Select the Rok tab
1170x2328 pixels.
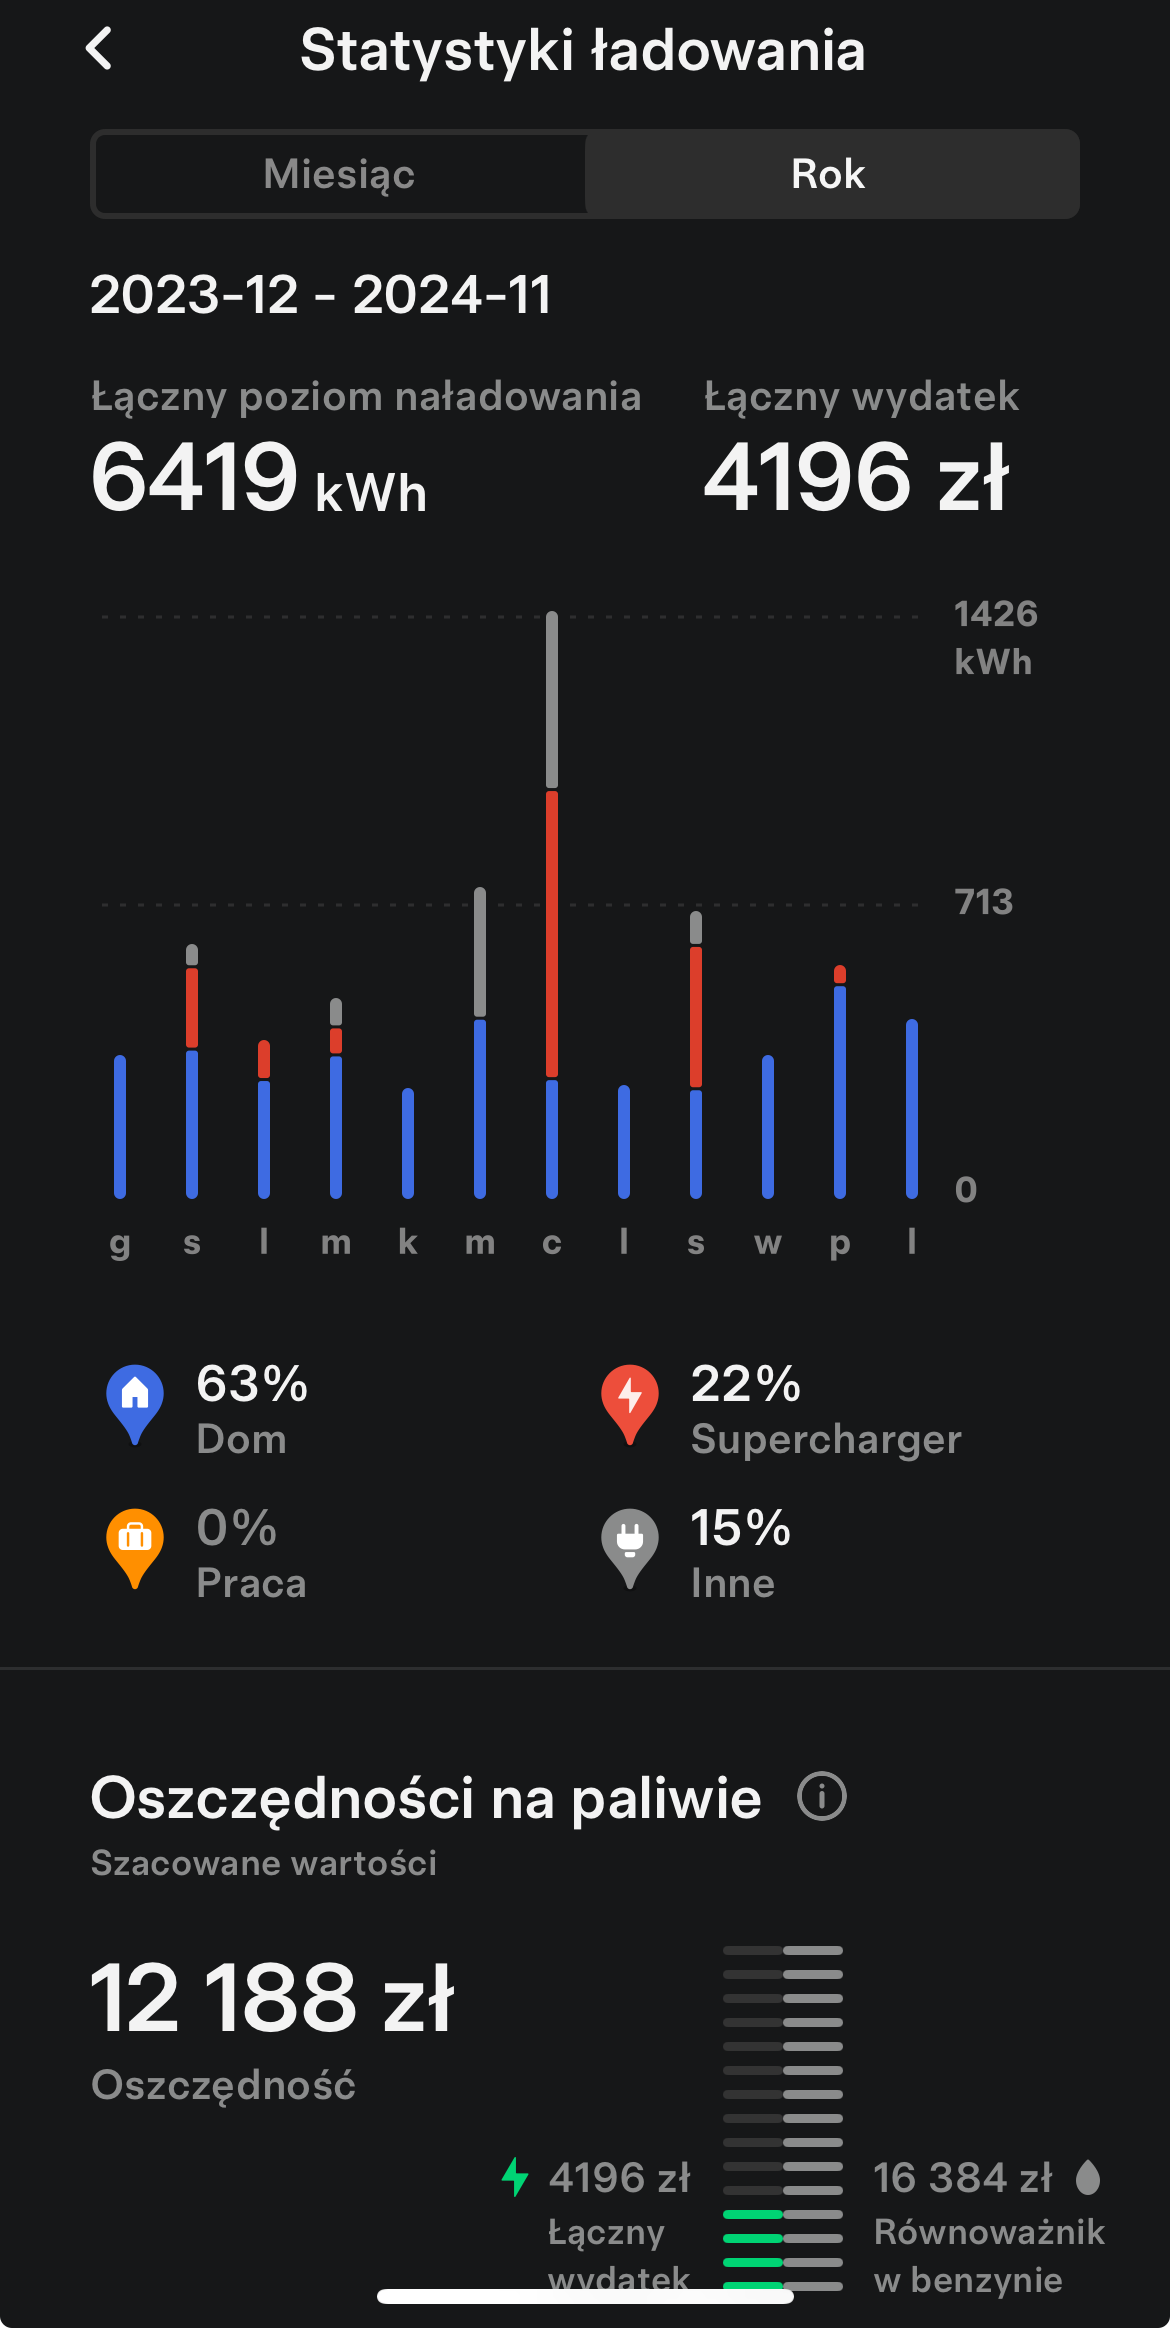coord(829,174)
